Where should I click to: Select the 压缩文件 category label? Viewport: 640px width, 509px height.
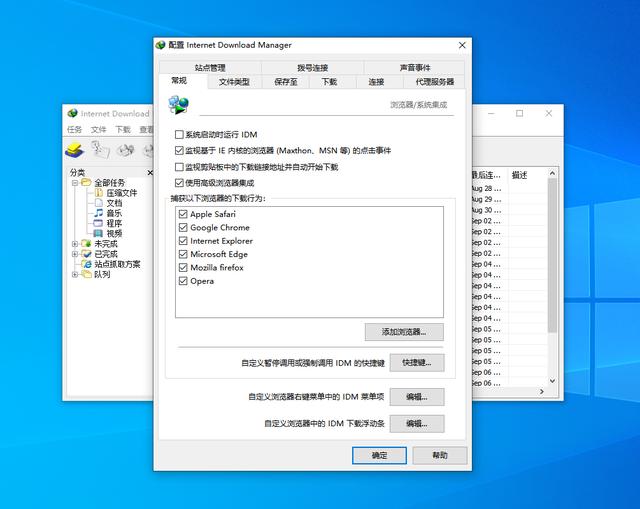pyautogui.click(x=122, y=193)
